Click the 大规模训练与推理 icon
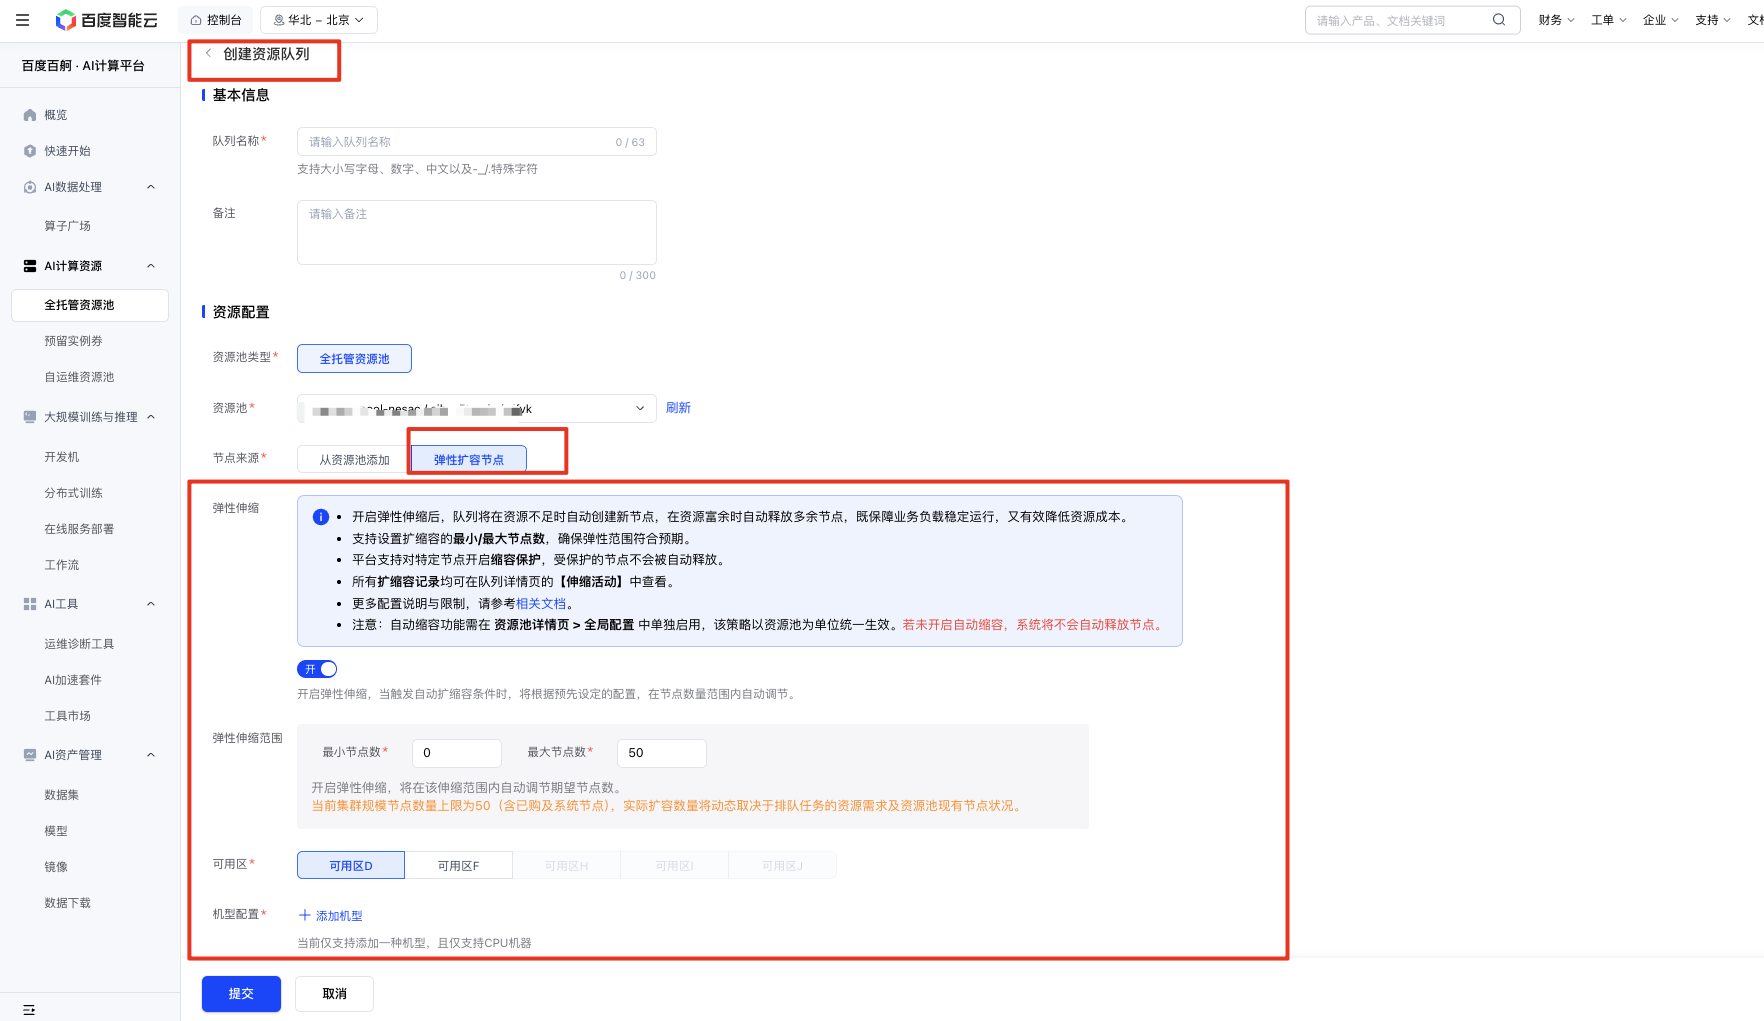This screenshot has width=1764, height=1021. (x=30, y=417)
